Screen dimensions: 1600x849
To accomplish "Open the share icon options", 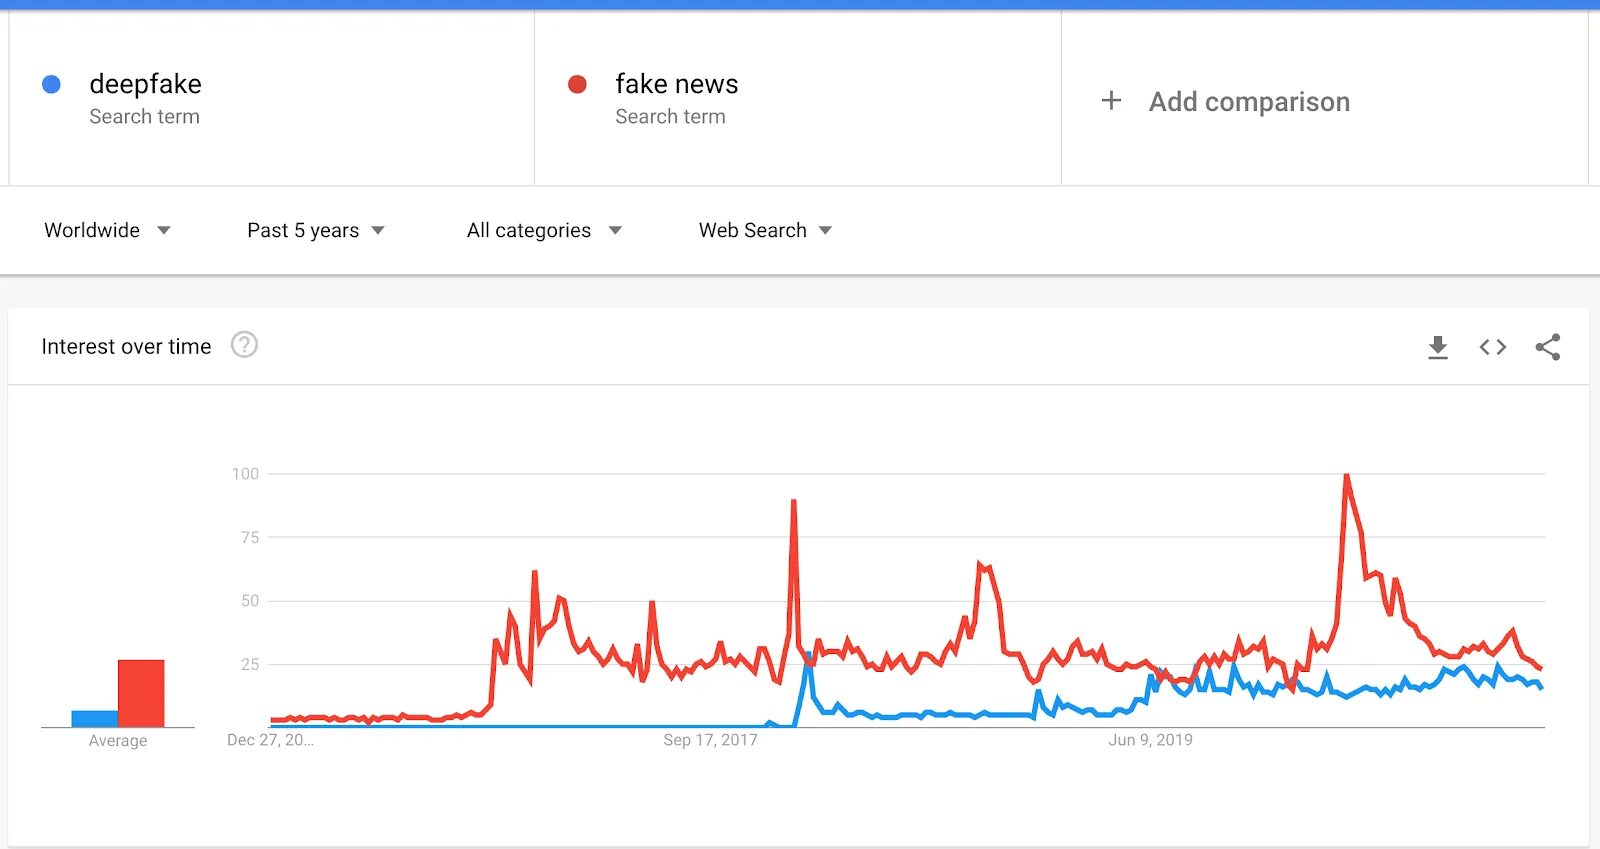I will [x=1547, y=347].
